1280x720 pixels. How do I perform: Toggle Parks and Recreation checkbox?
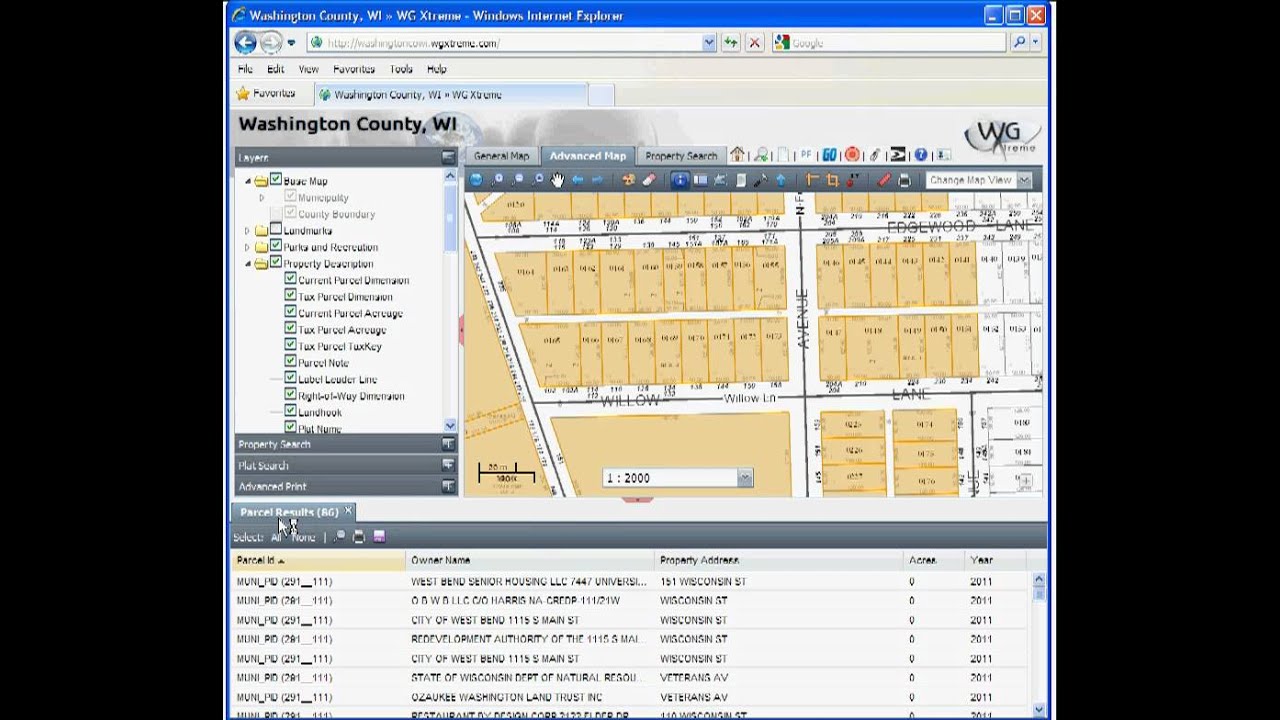(x=276, y=246)
